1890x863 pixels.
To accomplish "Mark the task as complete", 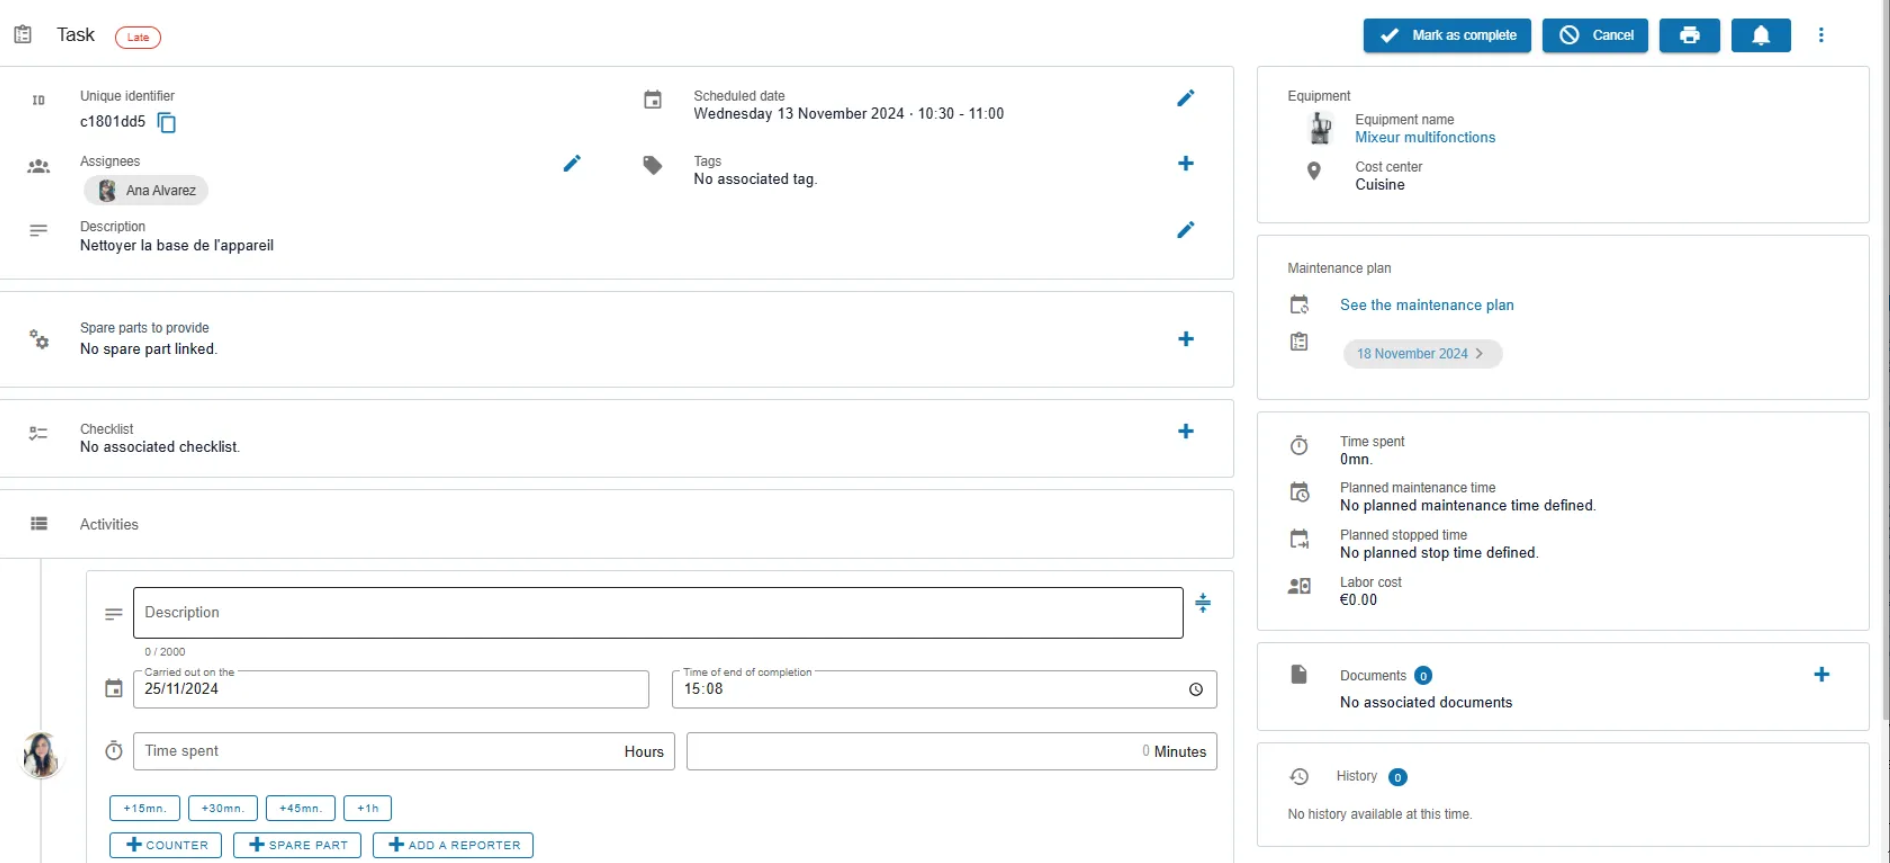I will pos(1447,35).
